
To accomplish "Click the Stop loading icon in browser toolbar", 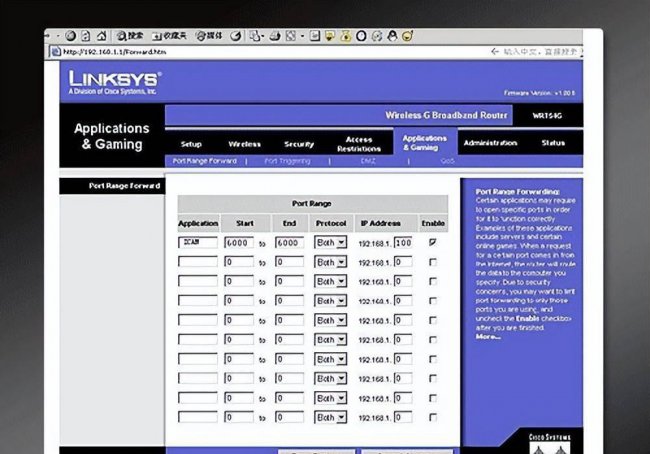I will click(70, 36).
